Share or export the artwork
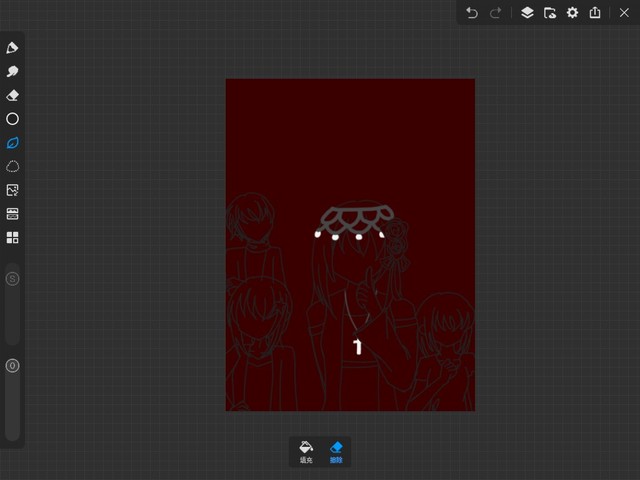This screenshot has width=640, height=480. 596,13
